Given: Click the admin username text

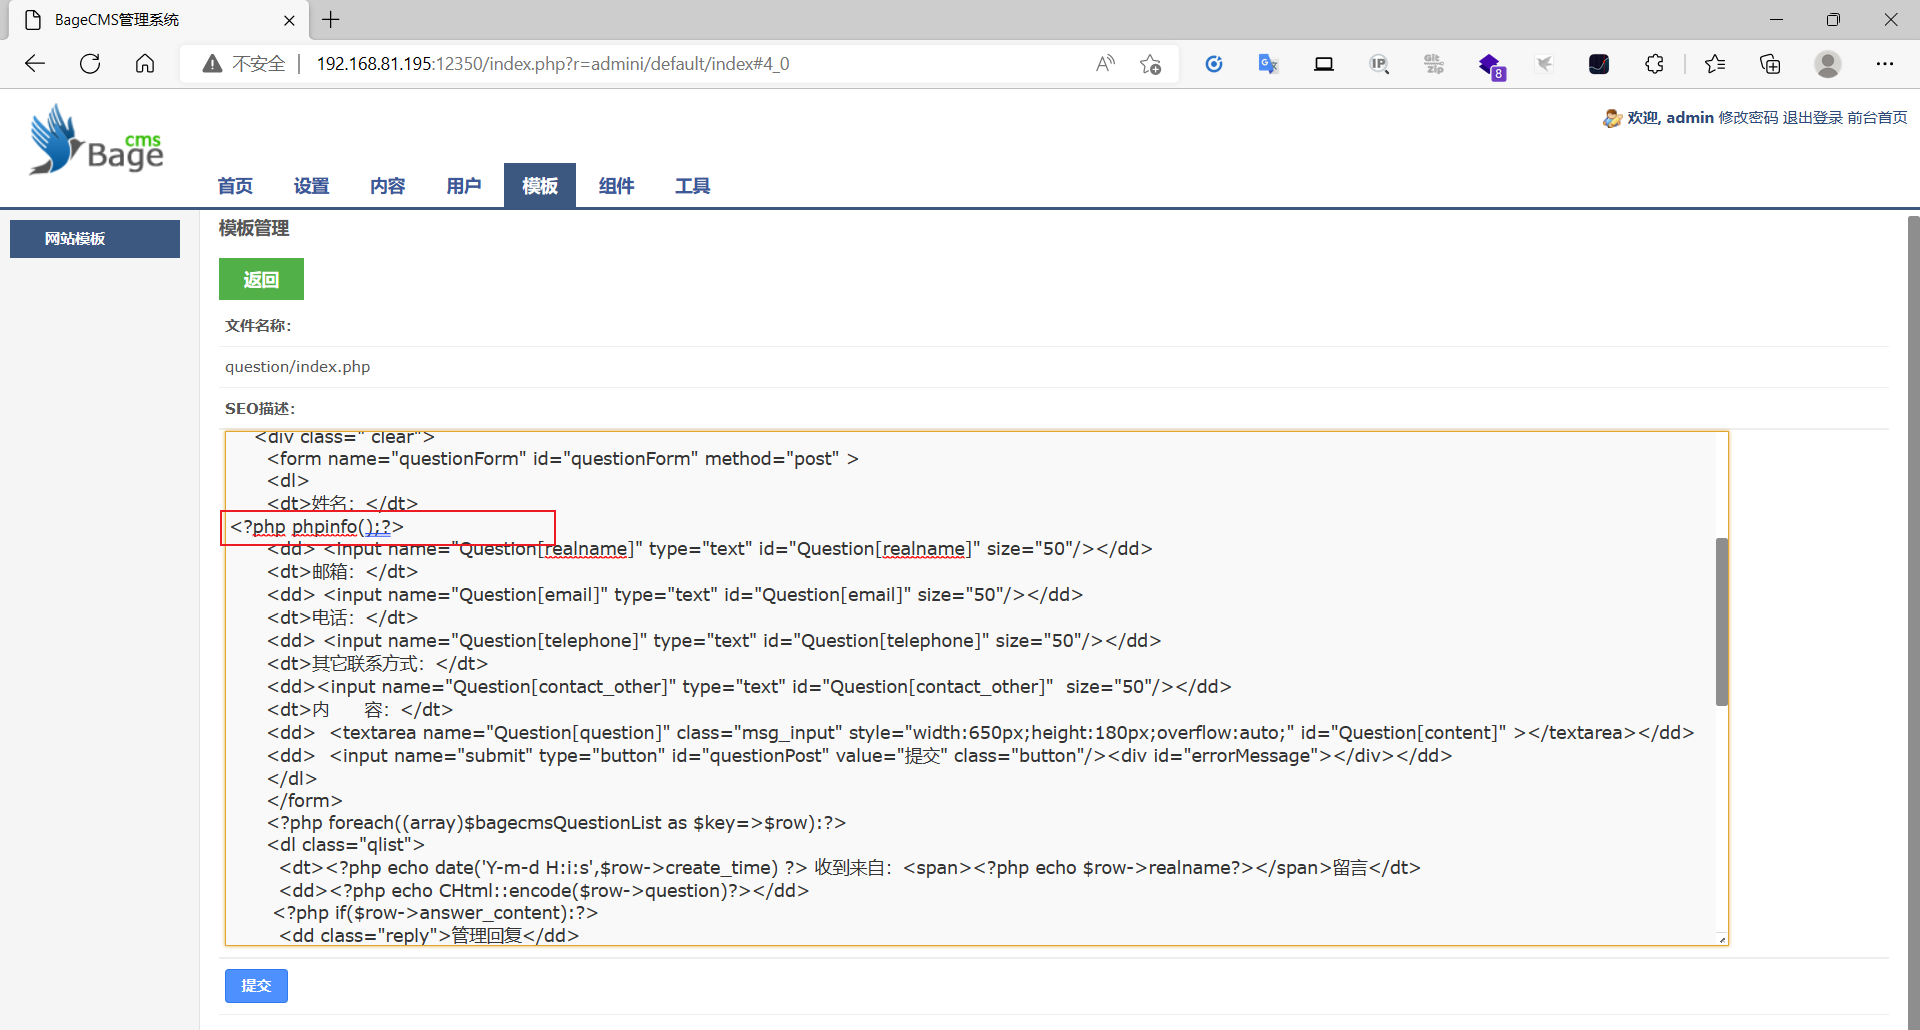Looking at the screenshot, I should tap(1690, 118).
